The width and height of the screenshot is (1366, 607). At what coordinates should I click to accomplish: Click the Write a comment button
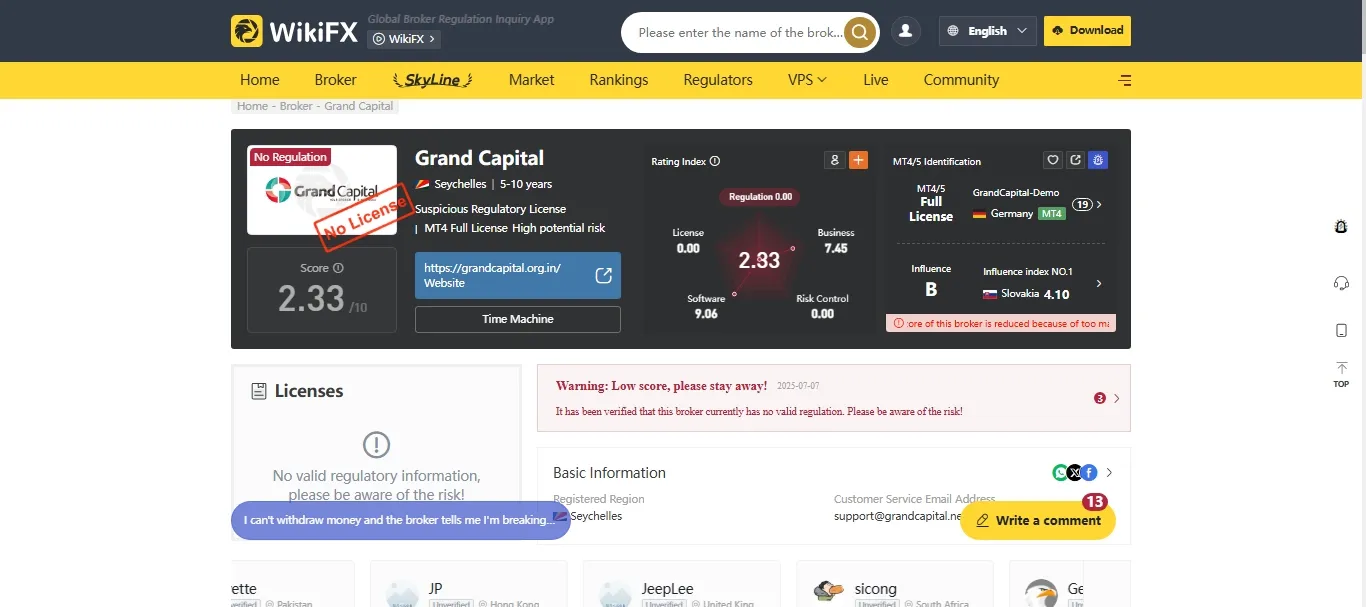(1038, 520)
